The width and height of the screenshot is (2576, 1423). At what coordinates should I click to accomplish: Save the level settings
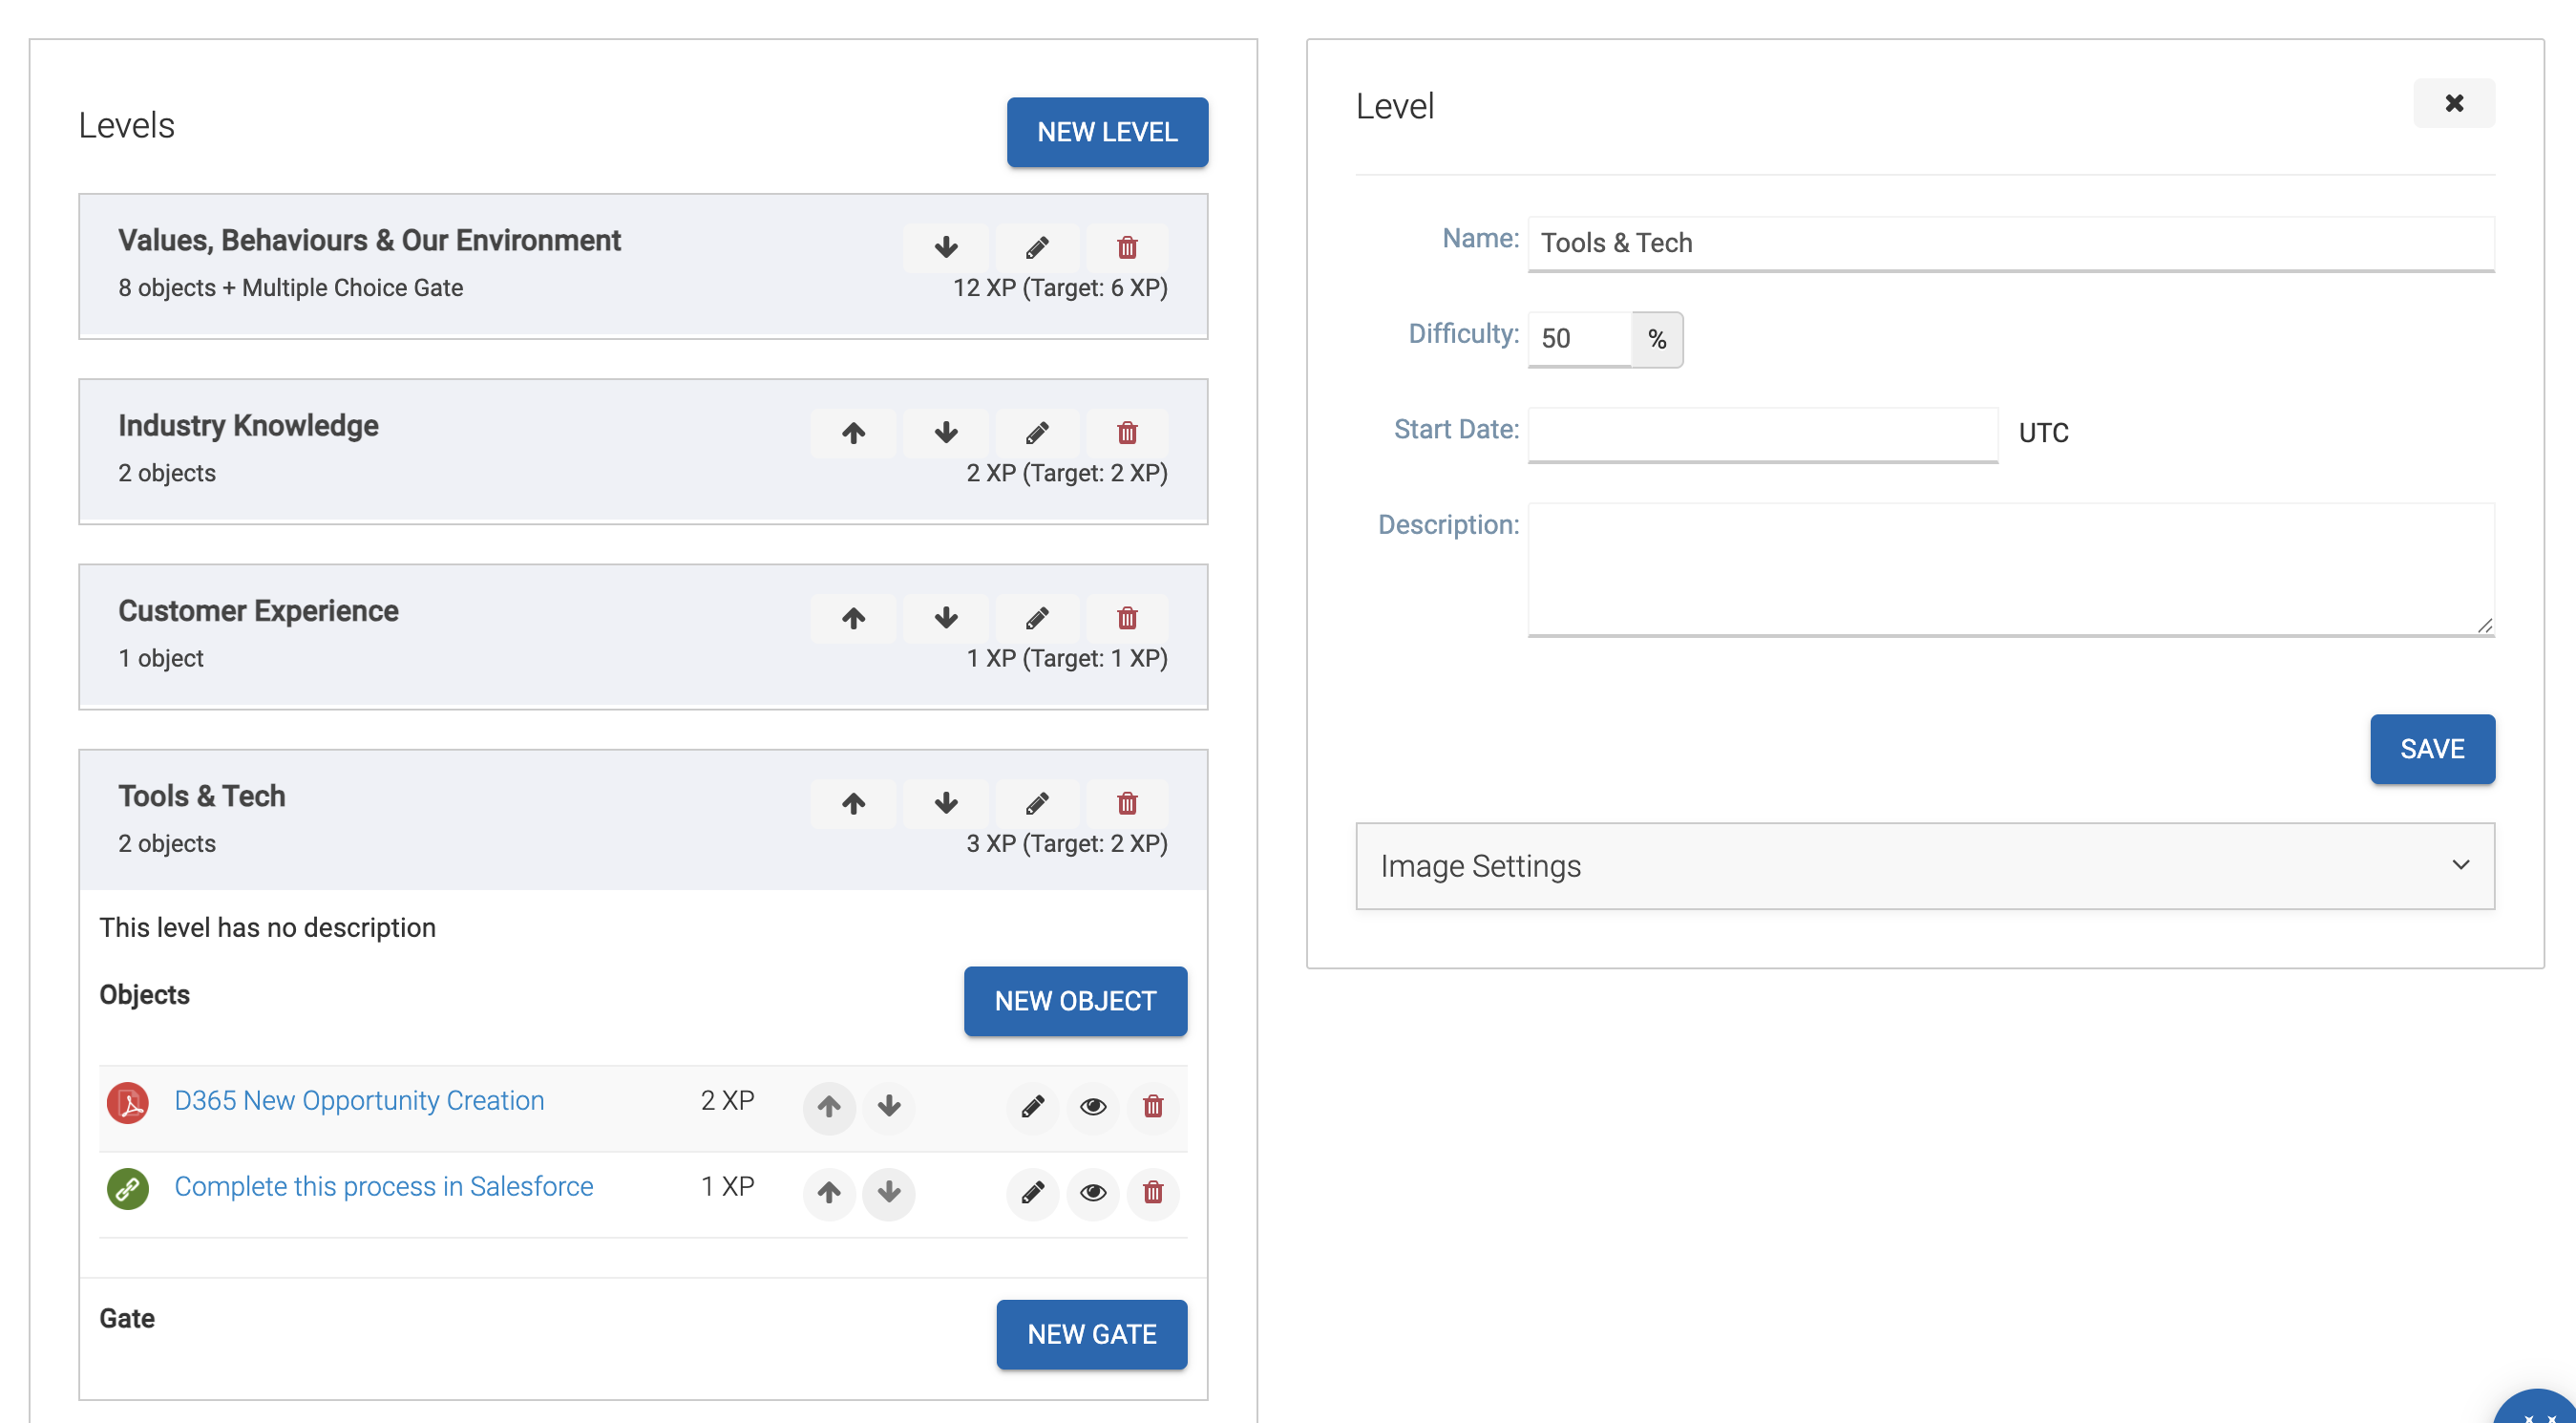click(2431, 749)
